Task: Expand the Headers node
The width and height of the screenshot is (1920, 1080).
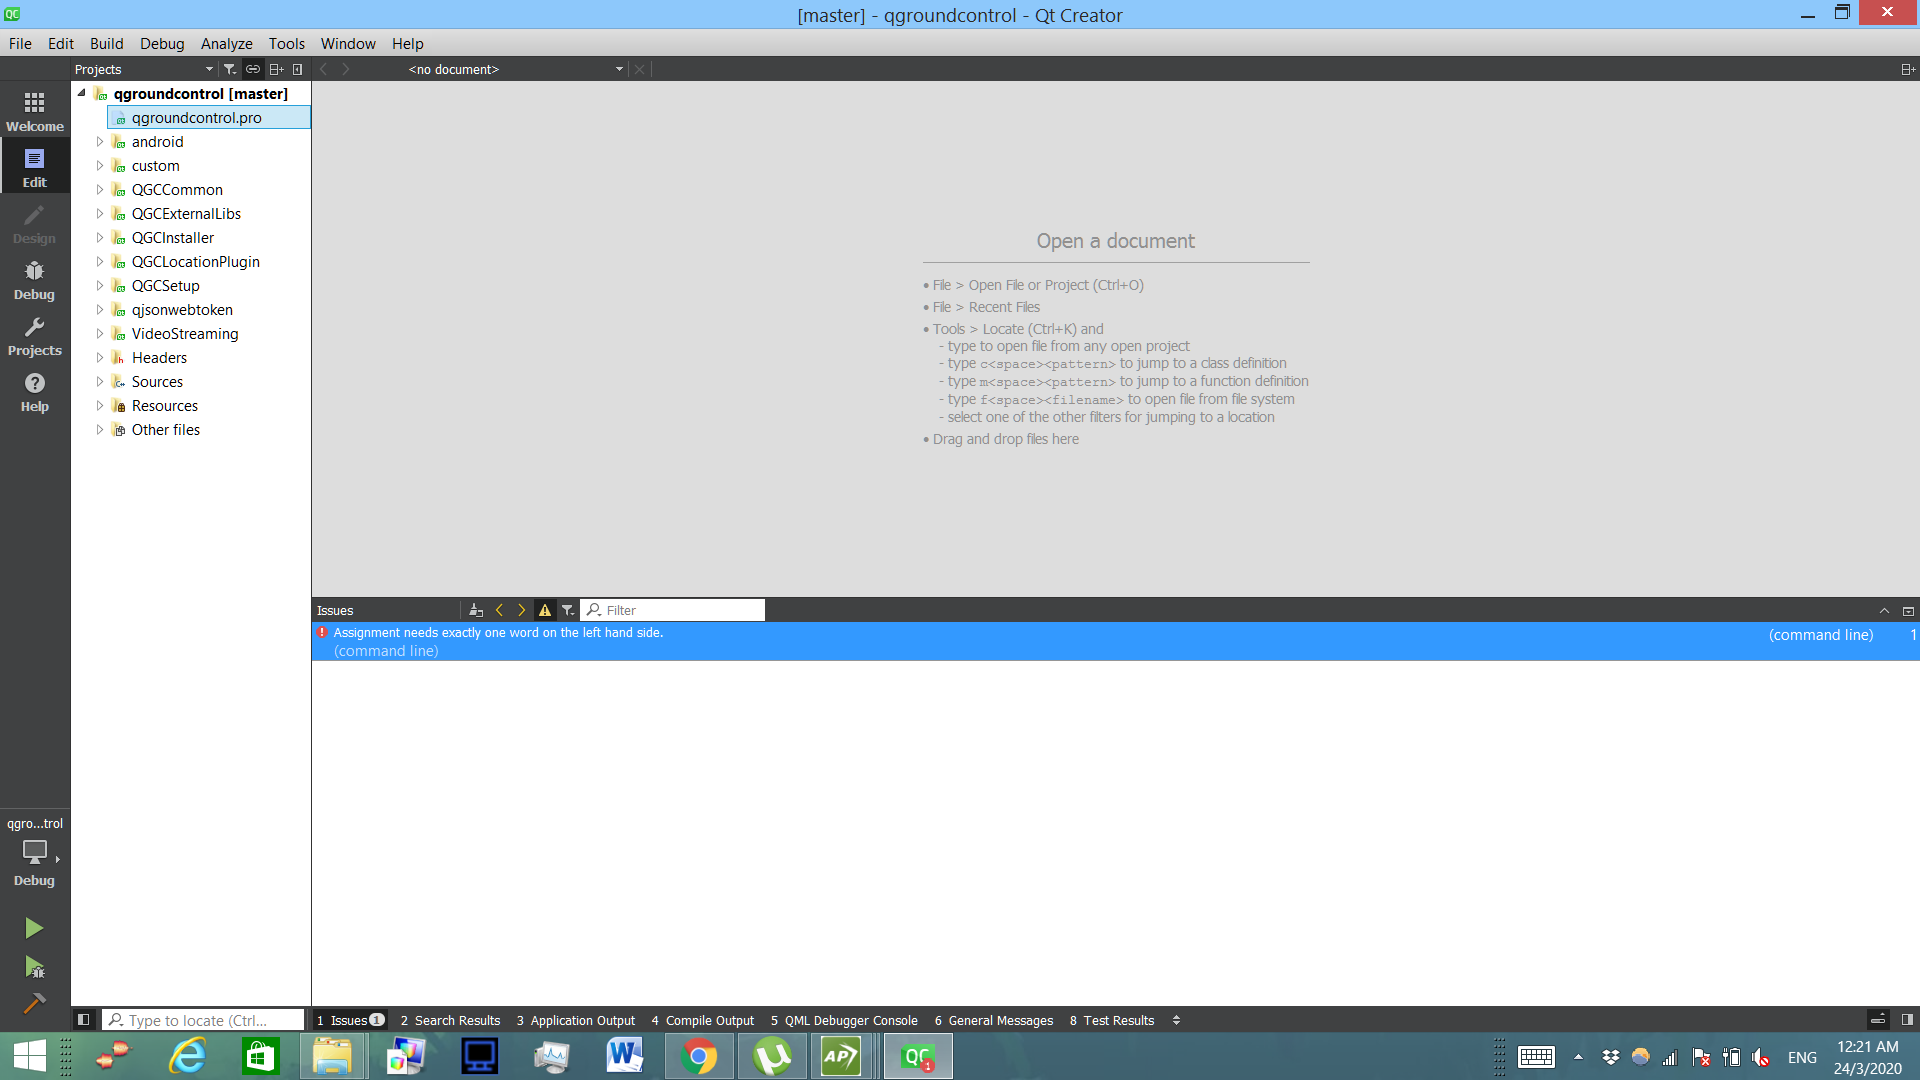Action: click(x=99, y=358)
